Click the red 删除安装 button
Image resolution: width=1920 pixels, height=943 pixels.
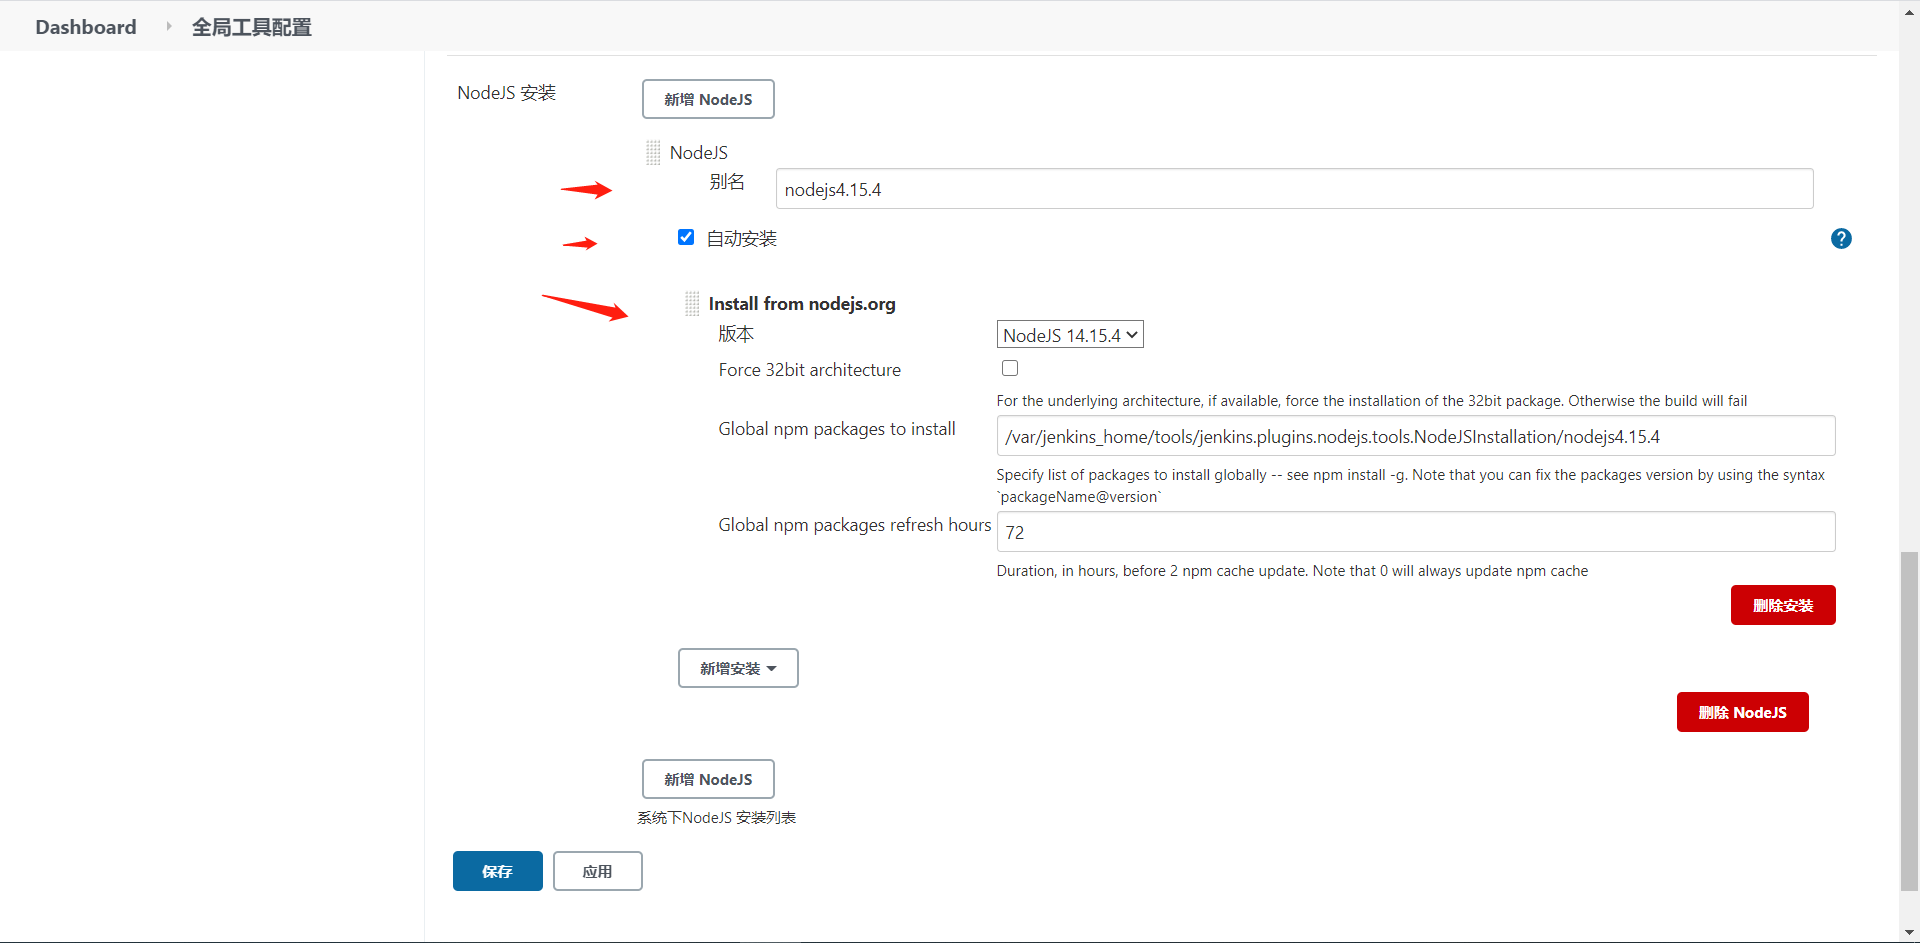[1783, 605]
